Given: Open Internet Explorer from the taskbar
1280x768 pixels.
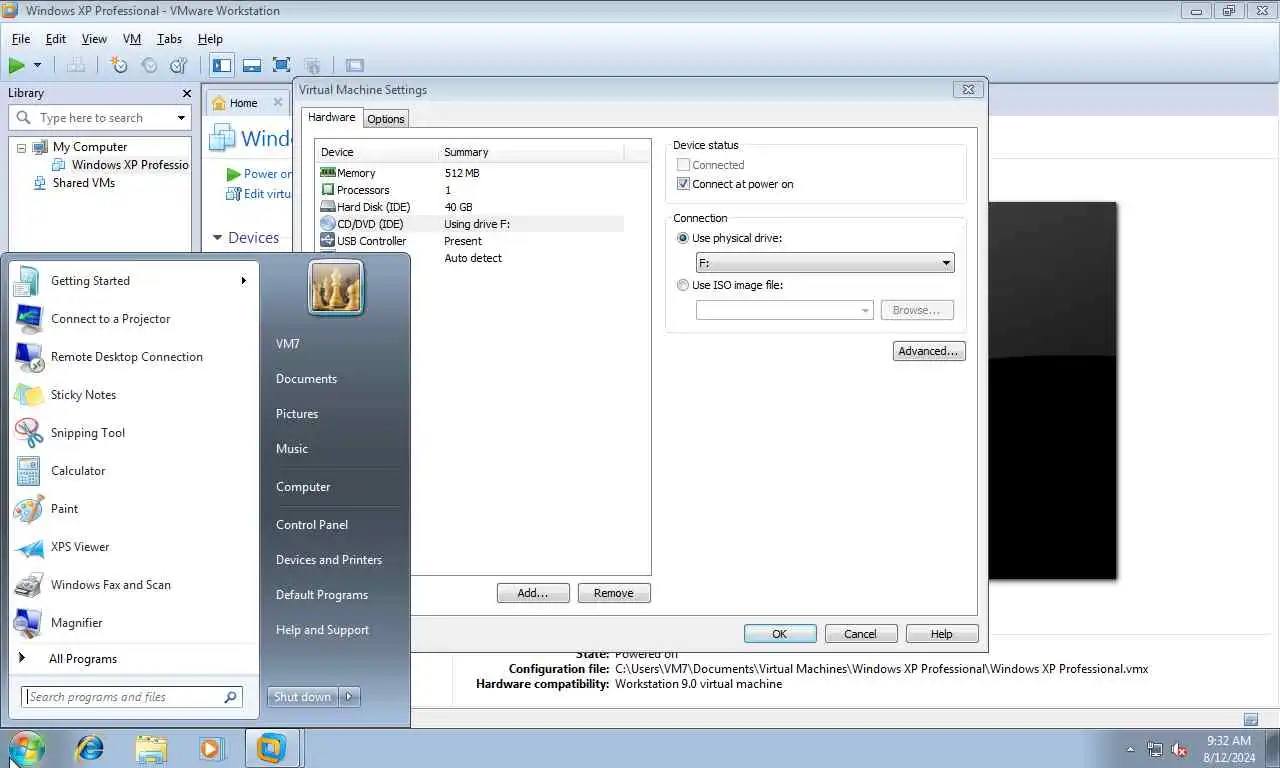Looking at the screenshot, I should coord(90,748).
